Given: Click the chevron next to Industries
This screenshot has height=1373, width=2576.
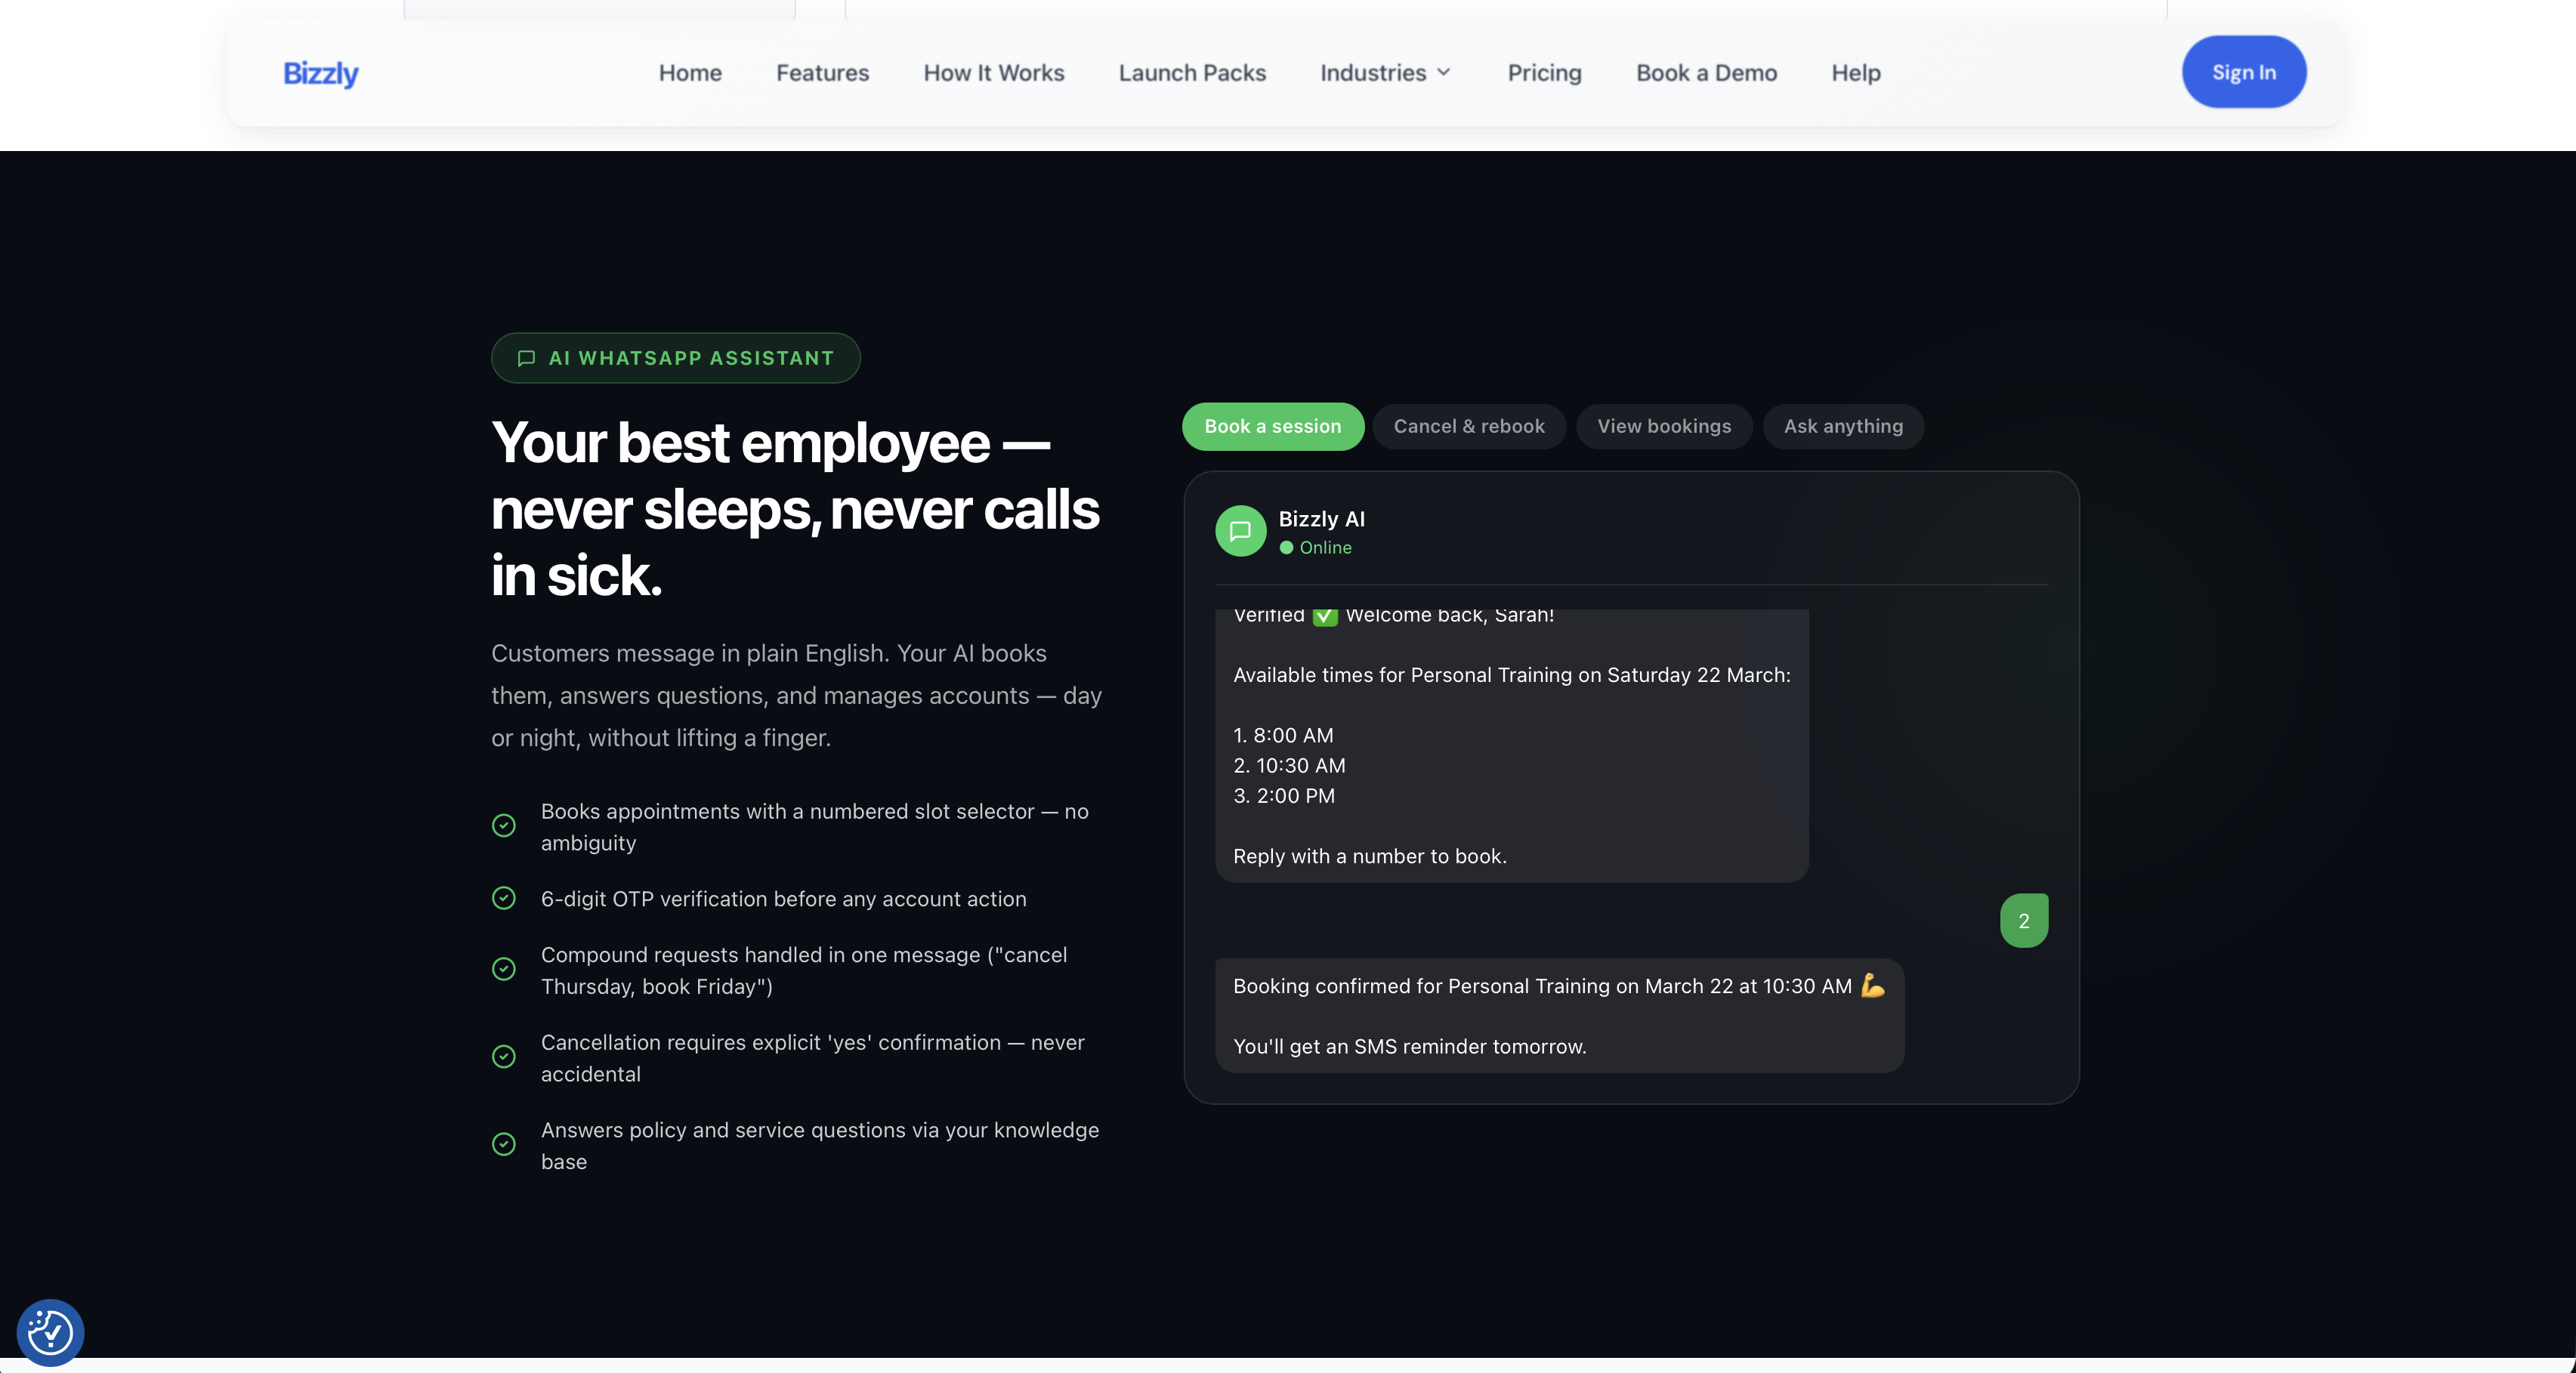Looking at the screenshot, I should pos(1444,73).
